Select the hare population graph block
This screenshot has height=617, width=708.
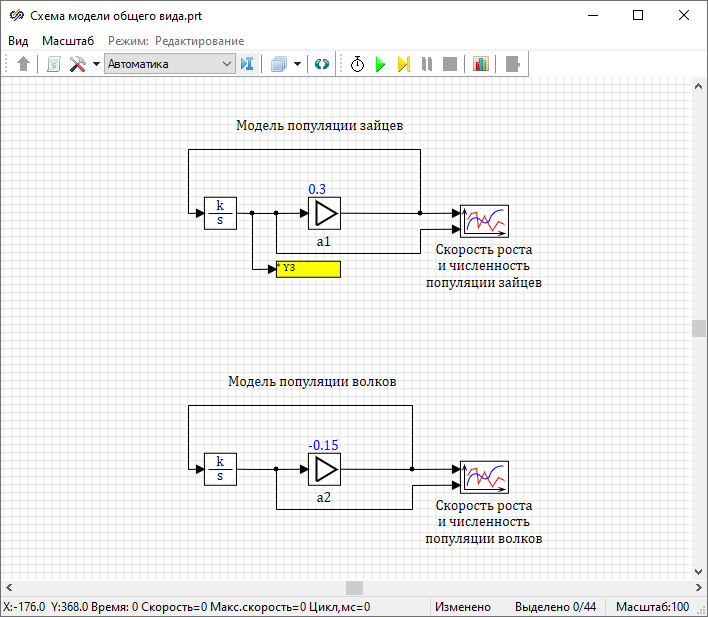pos(485,219)
